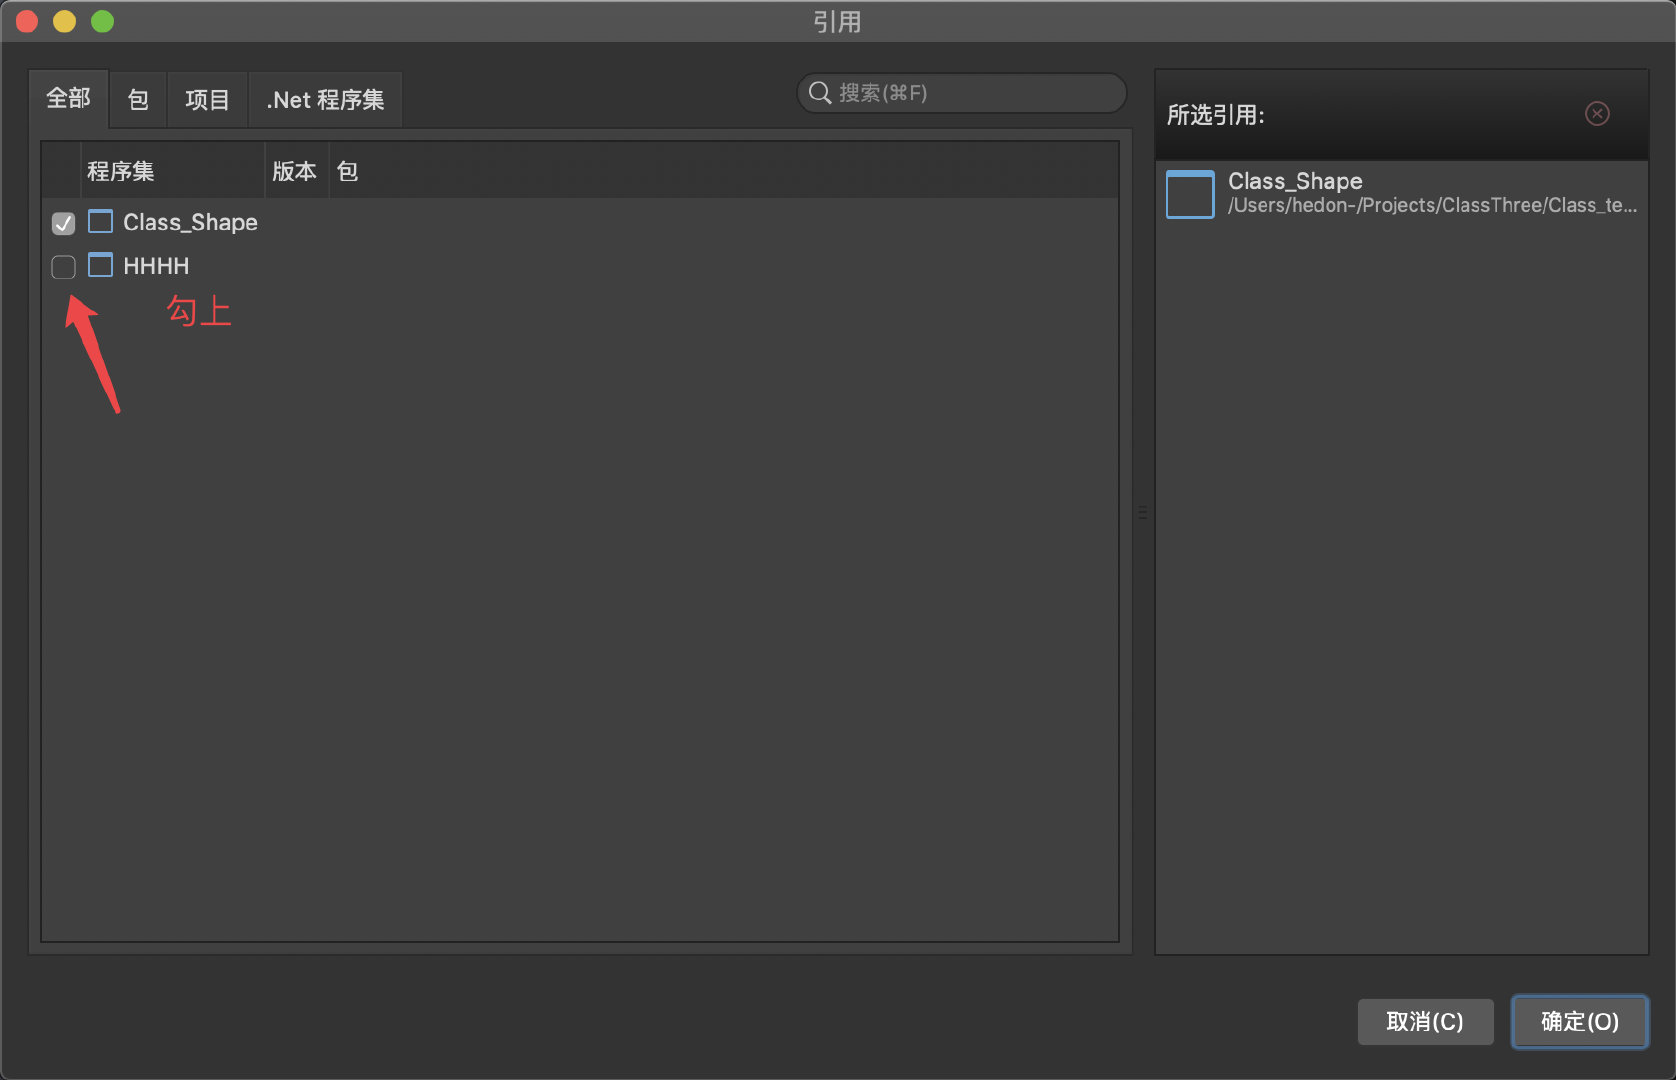
Task: Uncheck the Class_Shape assembly checkbox
Action: [x=63, y=223]
